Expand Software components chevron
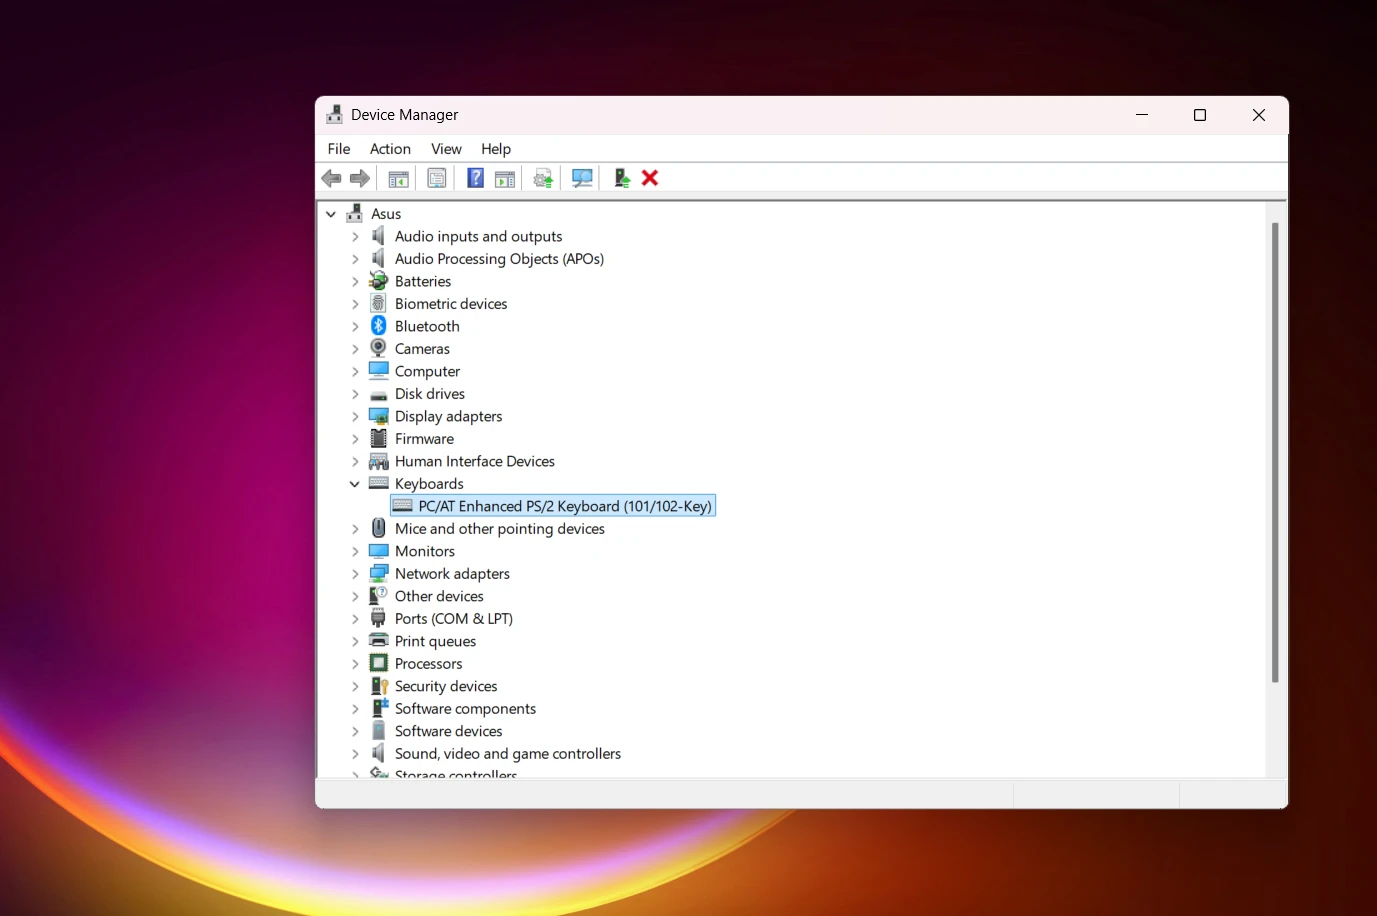 [355, 709]
